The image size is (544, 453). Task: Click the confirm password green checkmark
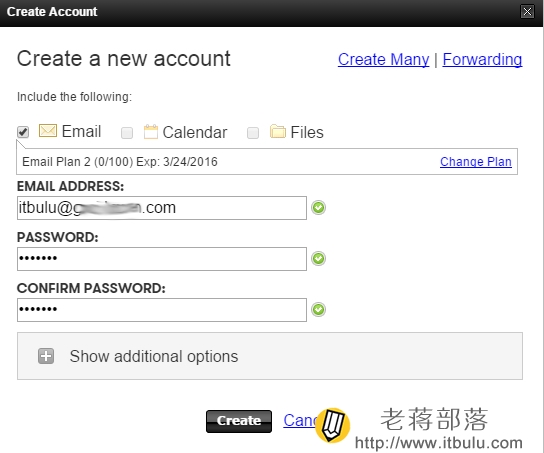318,309
